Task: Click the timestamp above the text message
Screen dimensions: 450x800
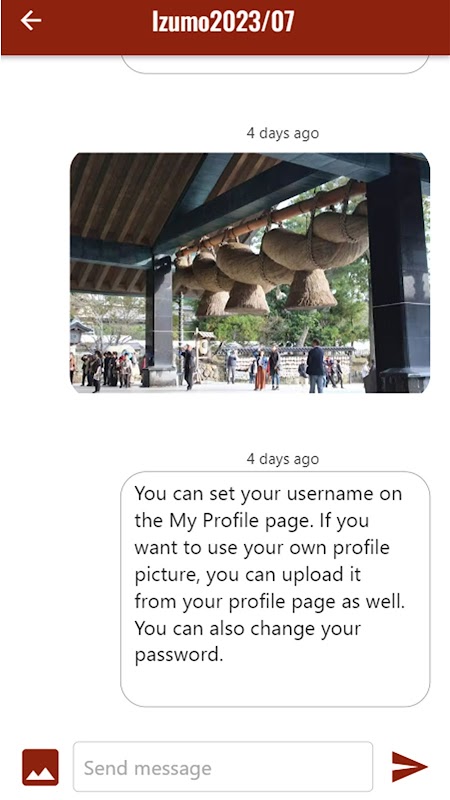Action: point(283,459)
